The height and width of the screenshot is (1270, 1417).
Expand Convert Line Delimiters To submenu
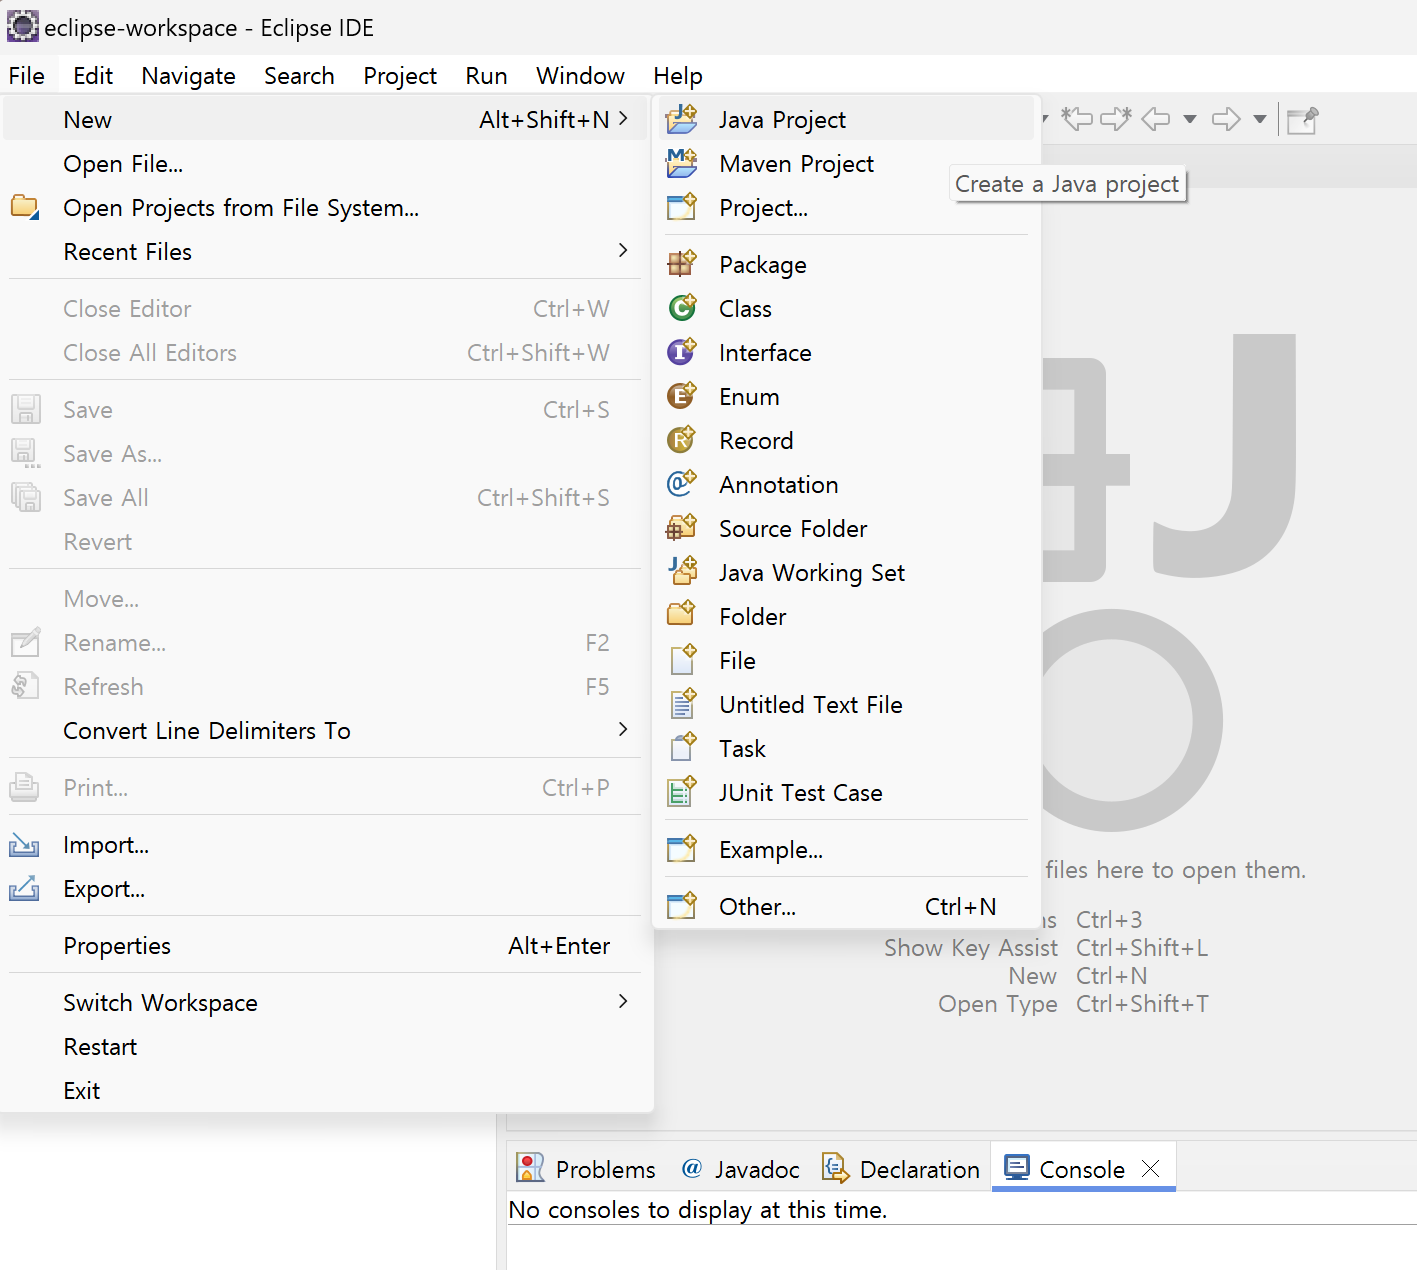(623, 729)
